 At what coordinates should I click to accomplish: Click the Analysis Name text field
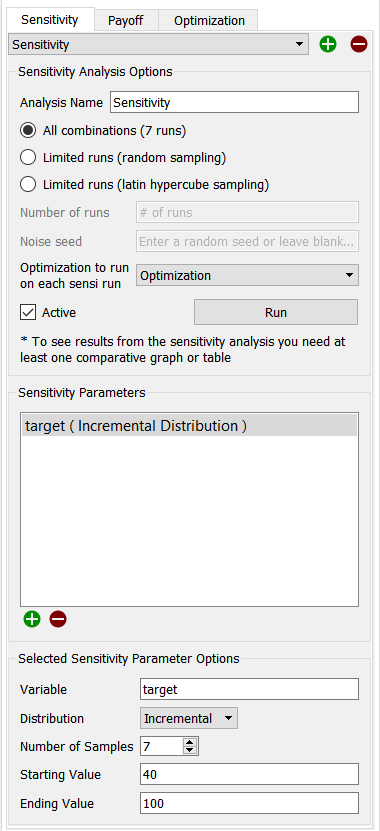pyautogui.click(x=234, y=102)
